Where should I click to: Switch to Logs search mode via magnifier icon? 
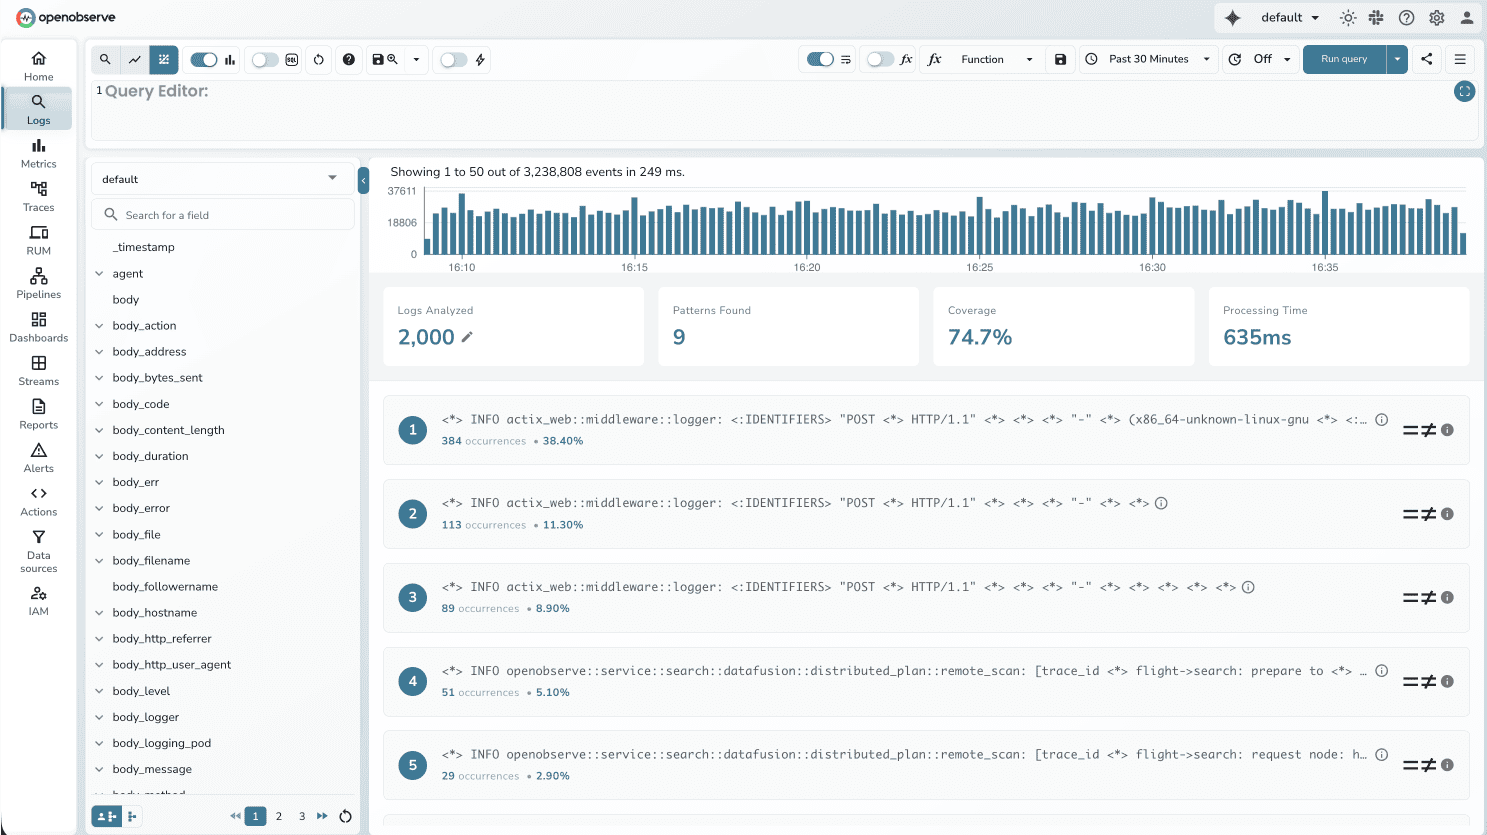pos(105,59)
